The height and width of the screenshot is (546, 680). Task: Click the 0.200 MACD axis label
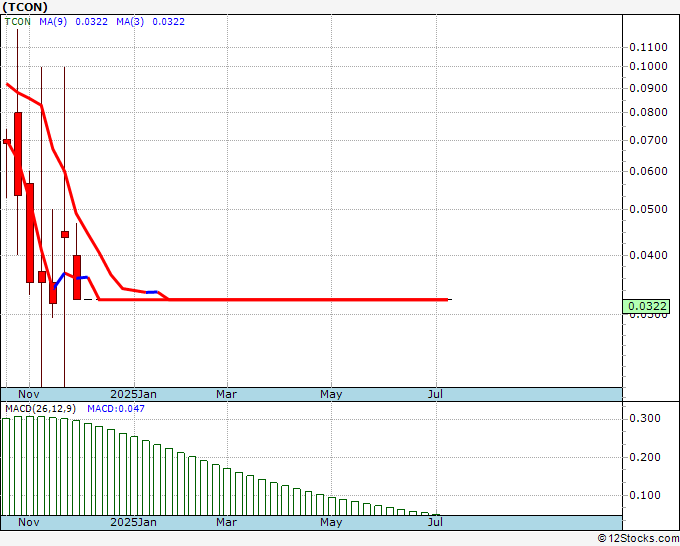645,457
